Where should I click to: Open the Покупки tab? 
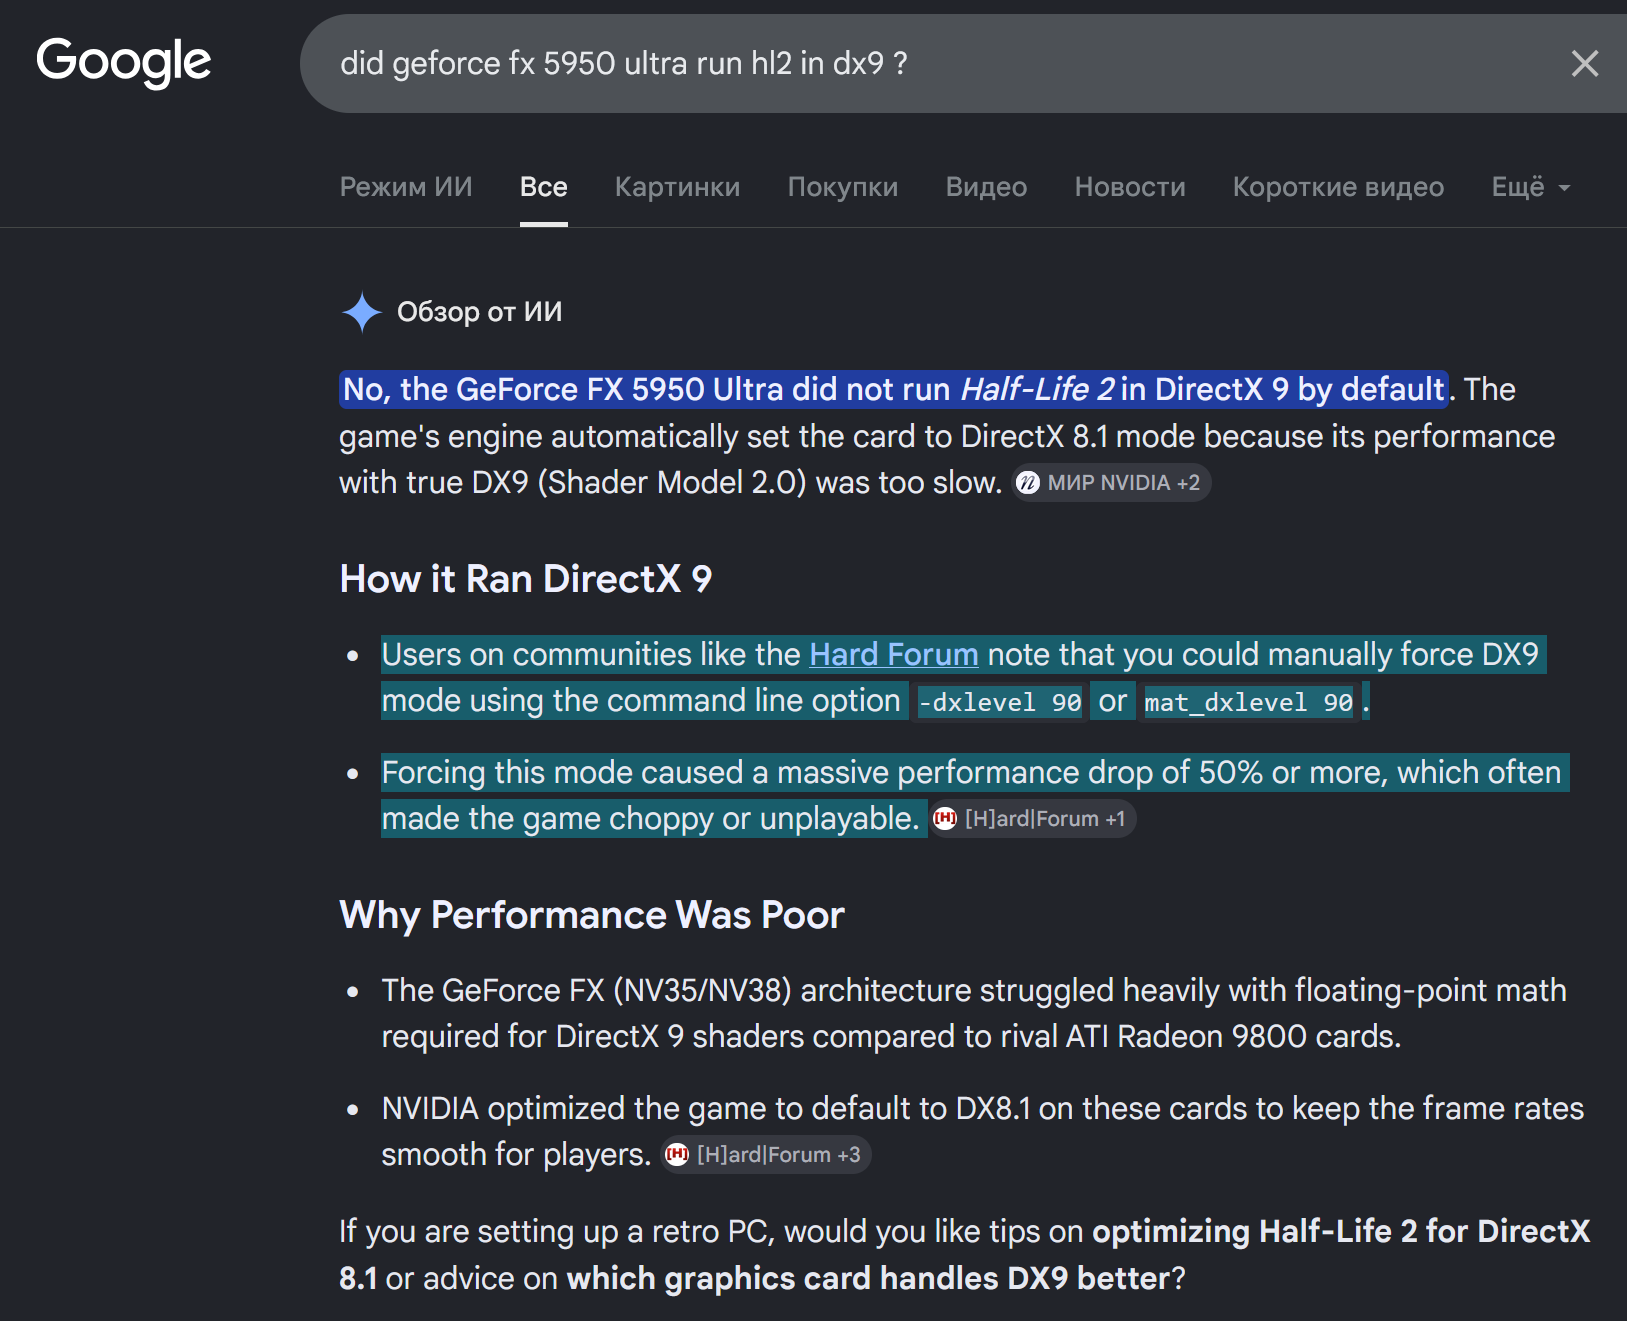tap(843, 187)
